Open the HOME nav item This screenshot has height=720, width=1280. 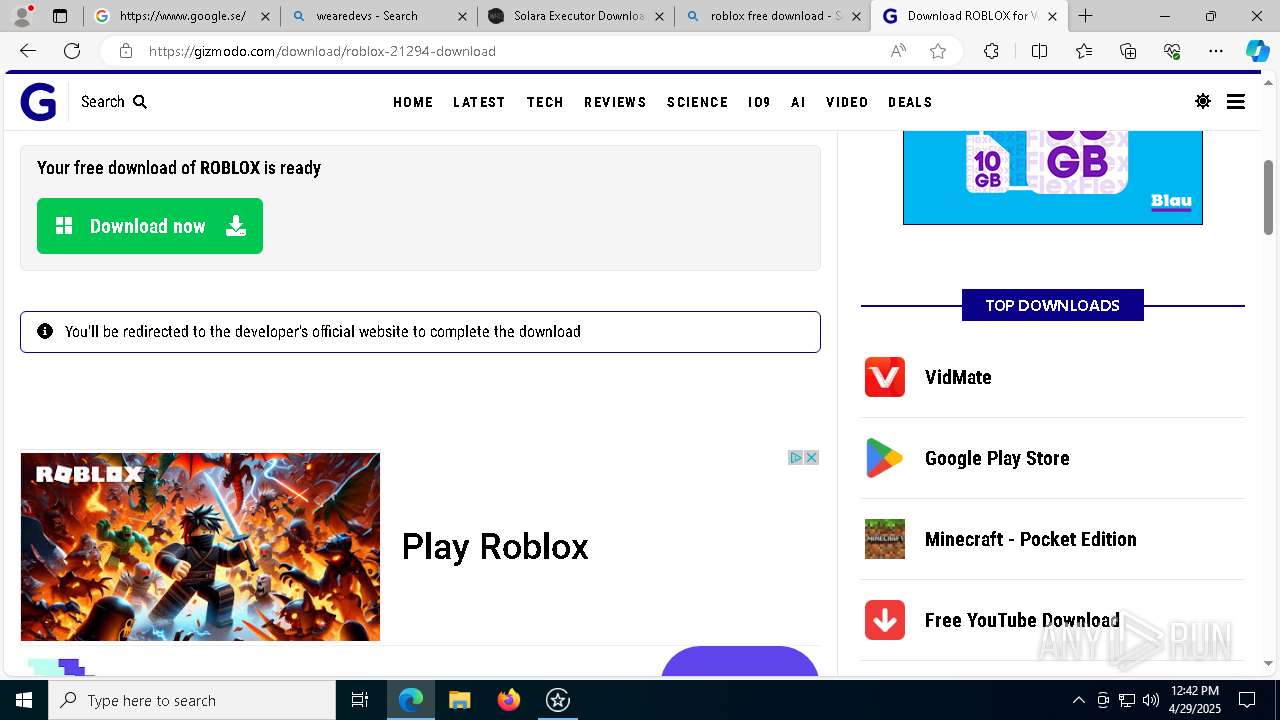click(413, 102)
